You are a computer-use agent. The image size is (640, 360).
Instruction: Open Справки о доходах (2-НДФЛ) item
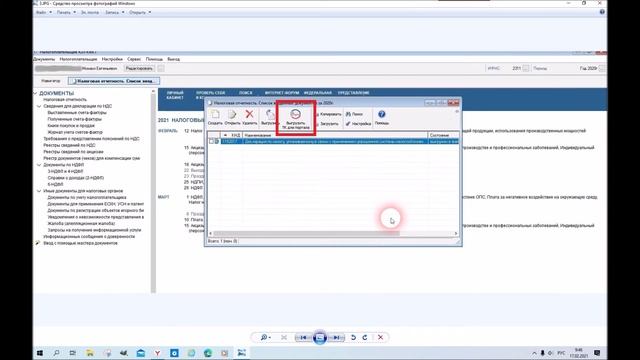[76, 178]
